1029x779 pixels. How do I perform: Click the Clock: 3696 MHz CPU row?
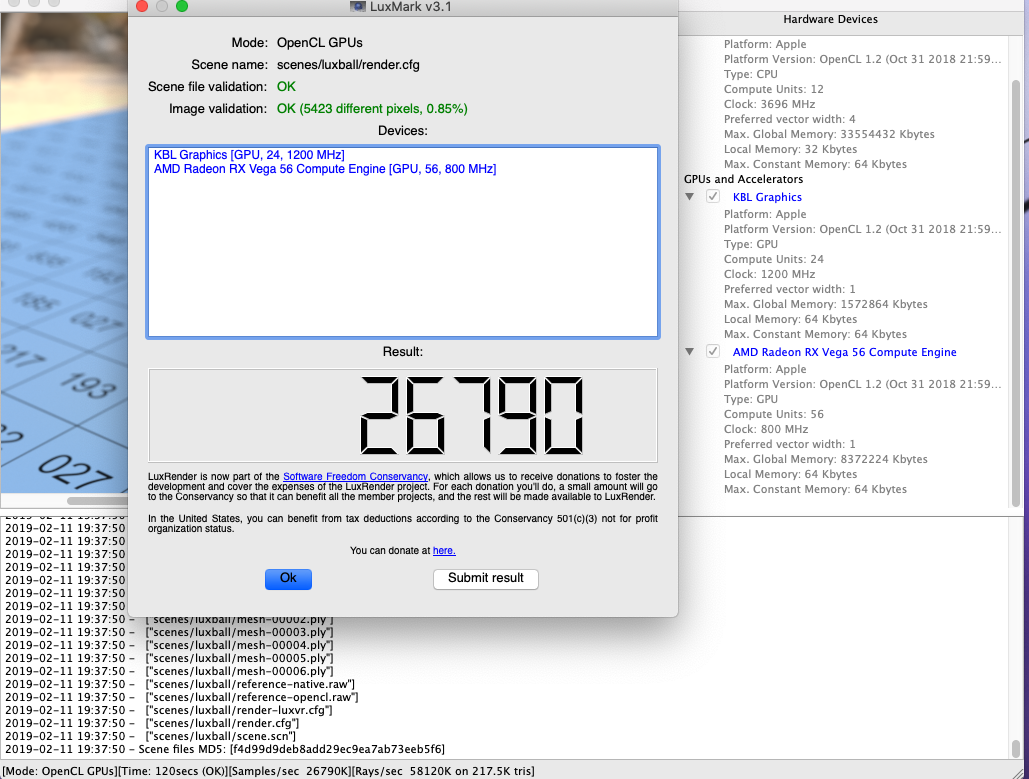click(x=769, y=104)
